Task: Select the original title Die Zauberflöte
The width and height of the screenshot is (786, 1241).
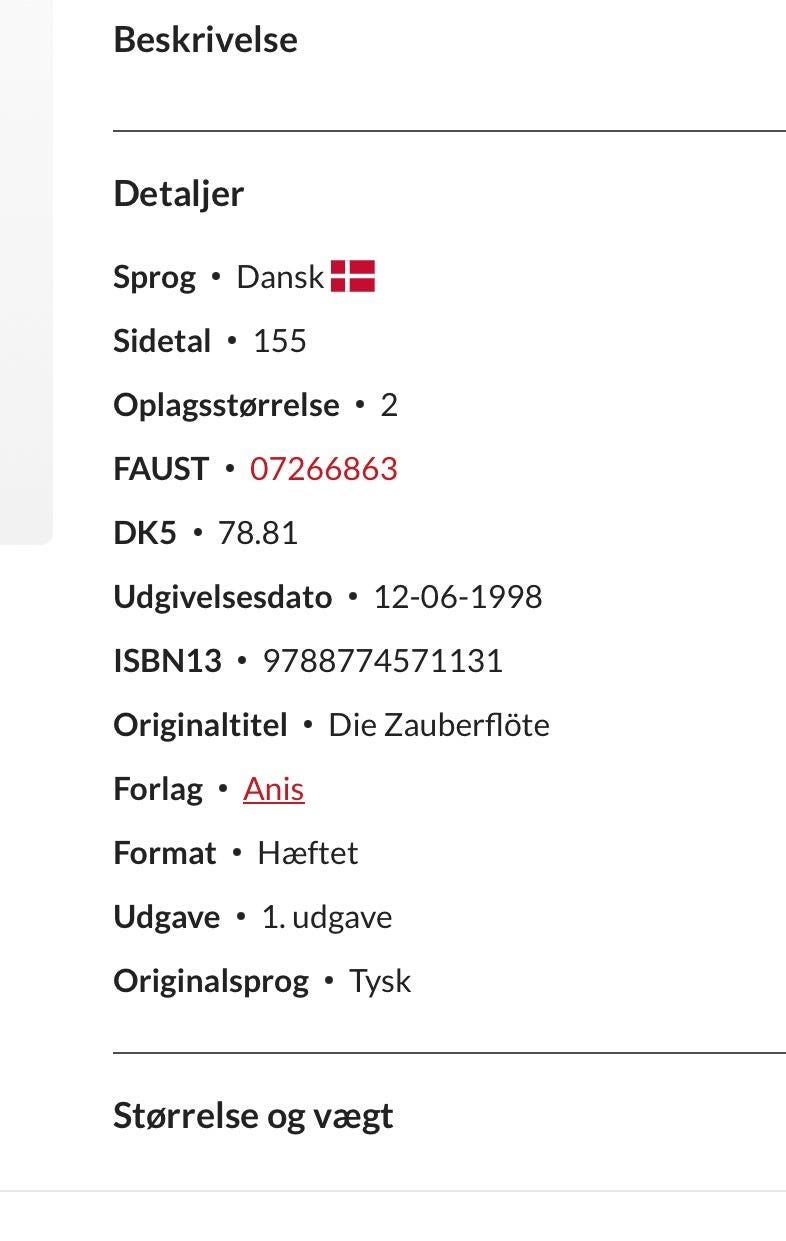Action: coord(439,725)
